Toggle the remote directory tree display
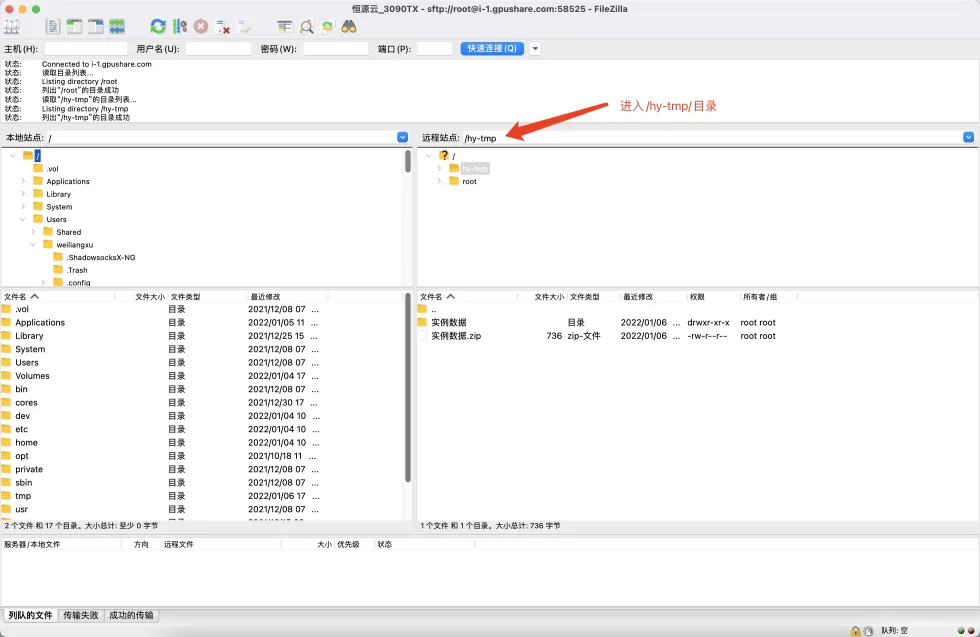980x637 pixels. click(96, 26)
